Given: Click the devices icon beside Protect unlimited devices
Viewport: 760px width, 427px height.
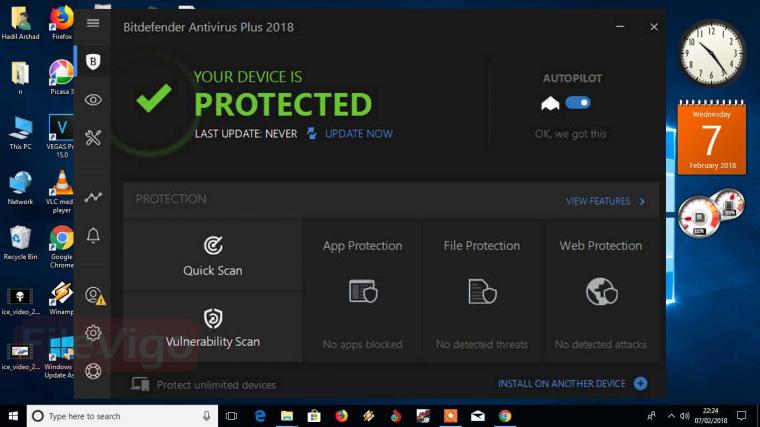Looking at the screenshot, I should (140, 384).
